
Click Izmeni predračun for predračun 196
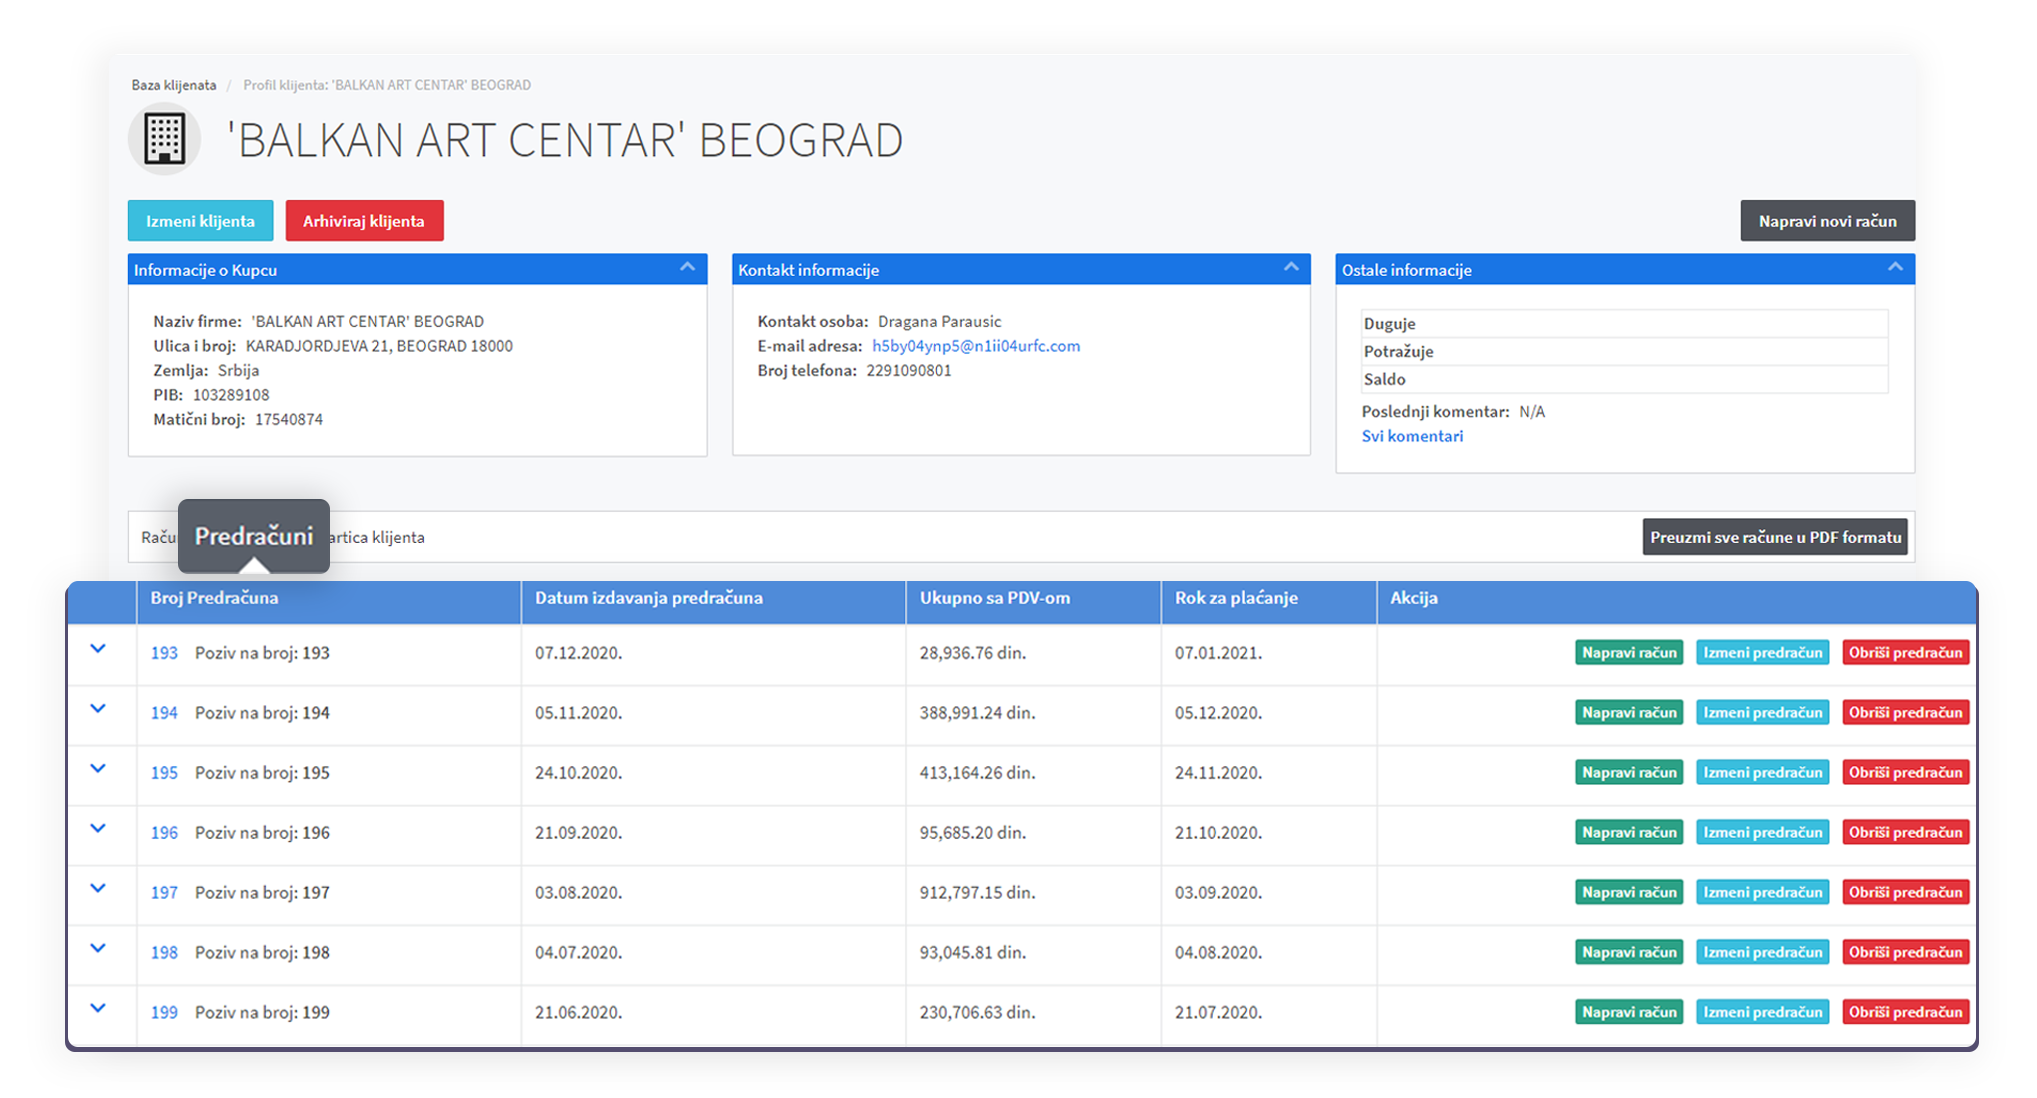click(x=1762, y=833)
